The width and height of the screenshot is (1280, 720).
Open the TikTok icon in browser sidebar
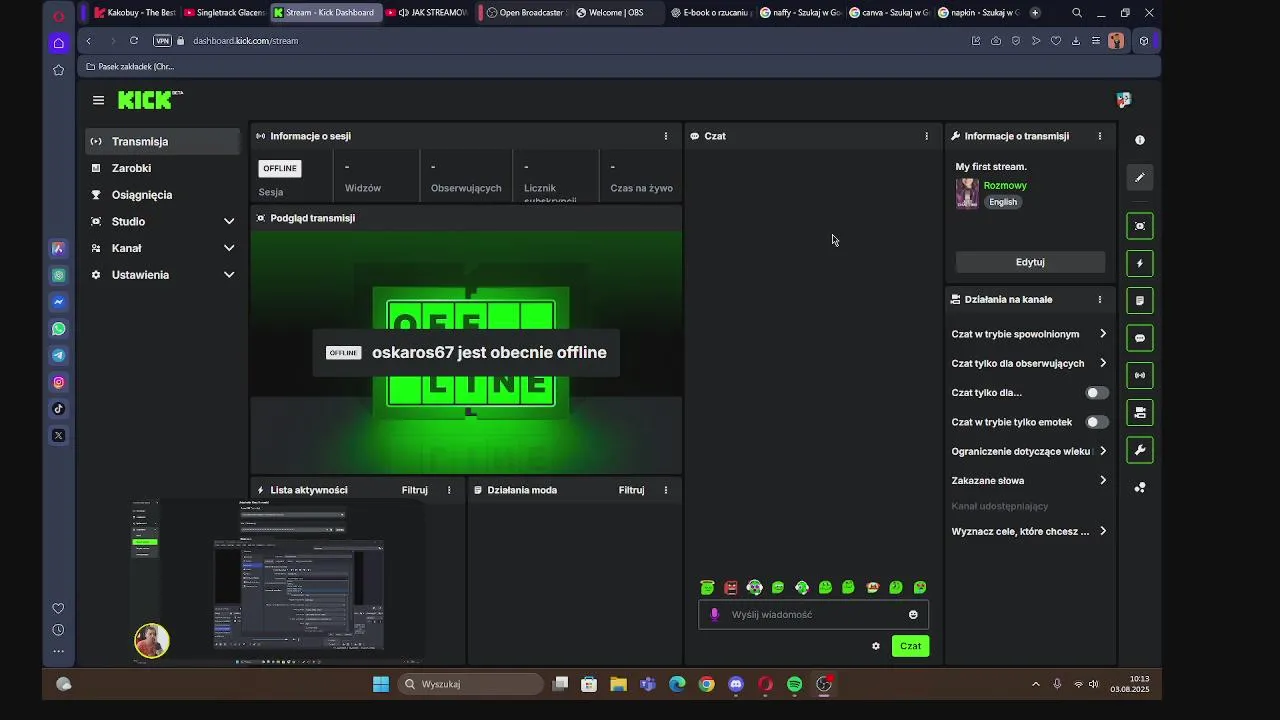click(x=59, y=409)
